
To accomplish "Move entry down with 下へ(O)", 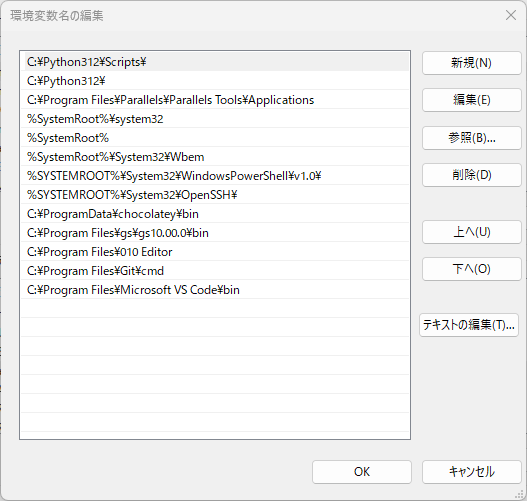I will pyautogui.click(x=472, y=269).
